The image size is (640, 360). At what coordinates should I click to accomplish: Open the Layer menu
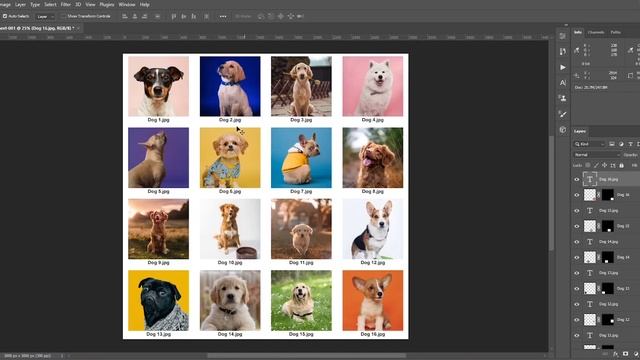tap(20, 4)
